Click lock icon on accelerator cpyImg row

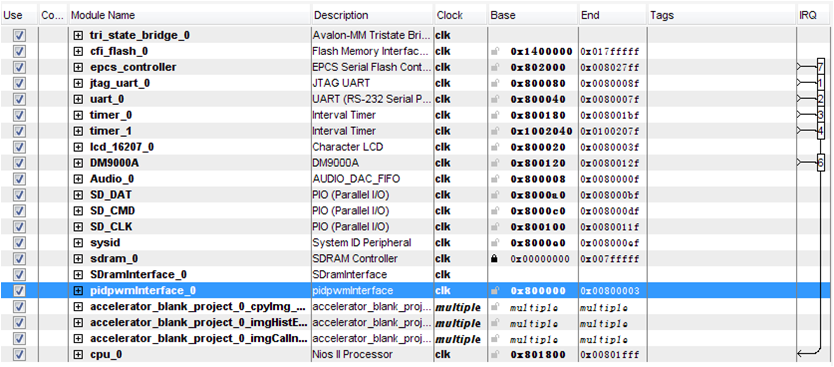pos(495,307)
